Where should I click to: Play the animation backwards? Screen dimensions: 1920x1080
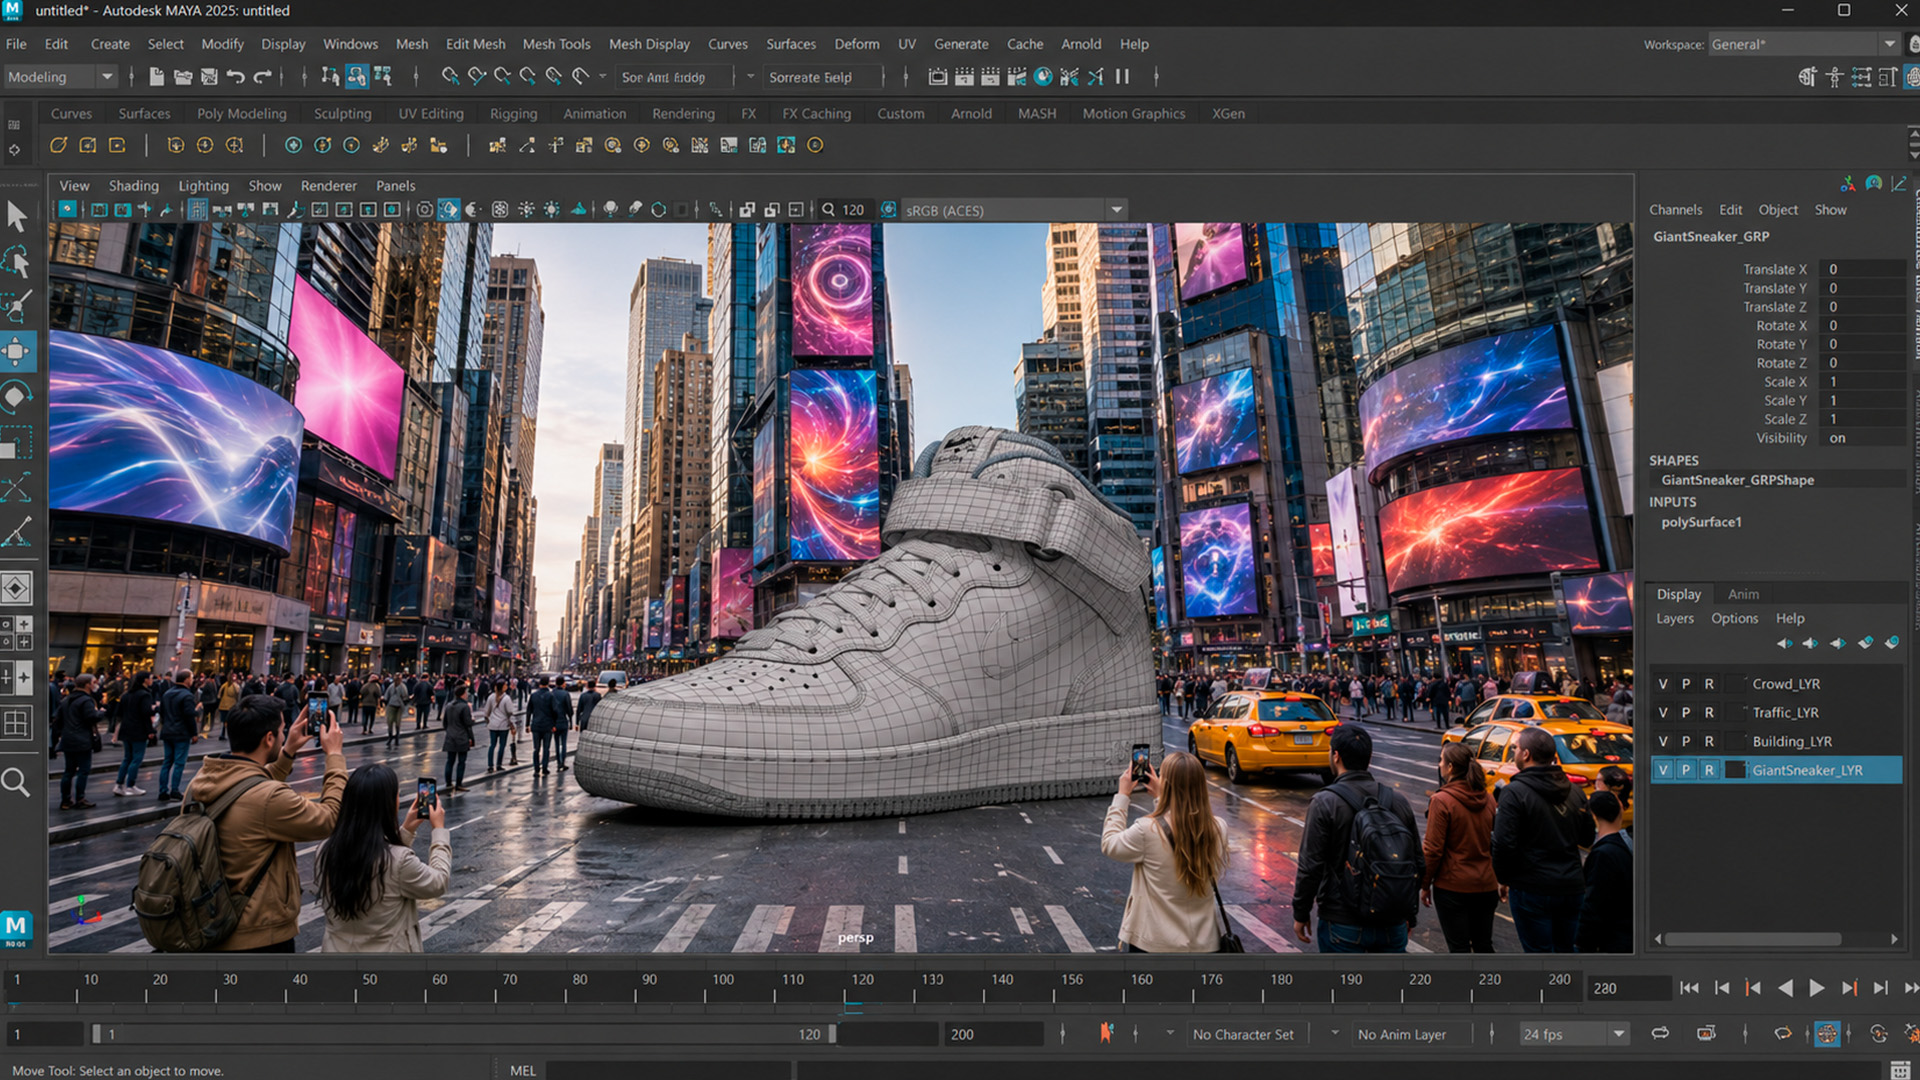(1786, 988)
